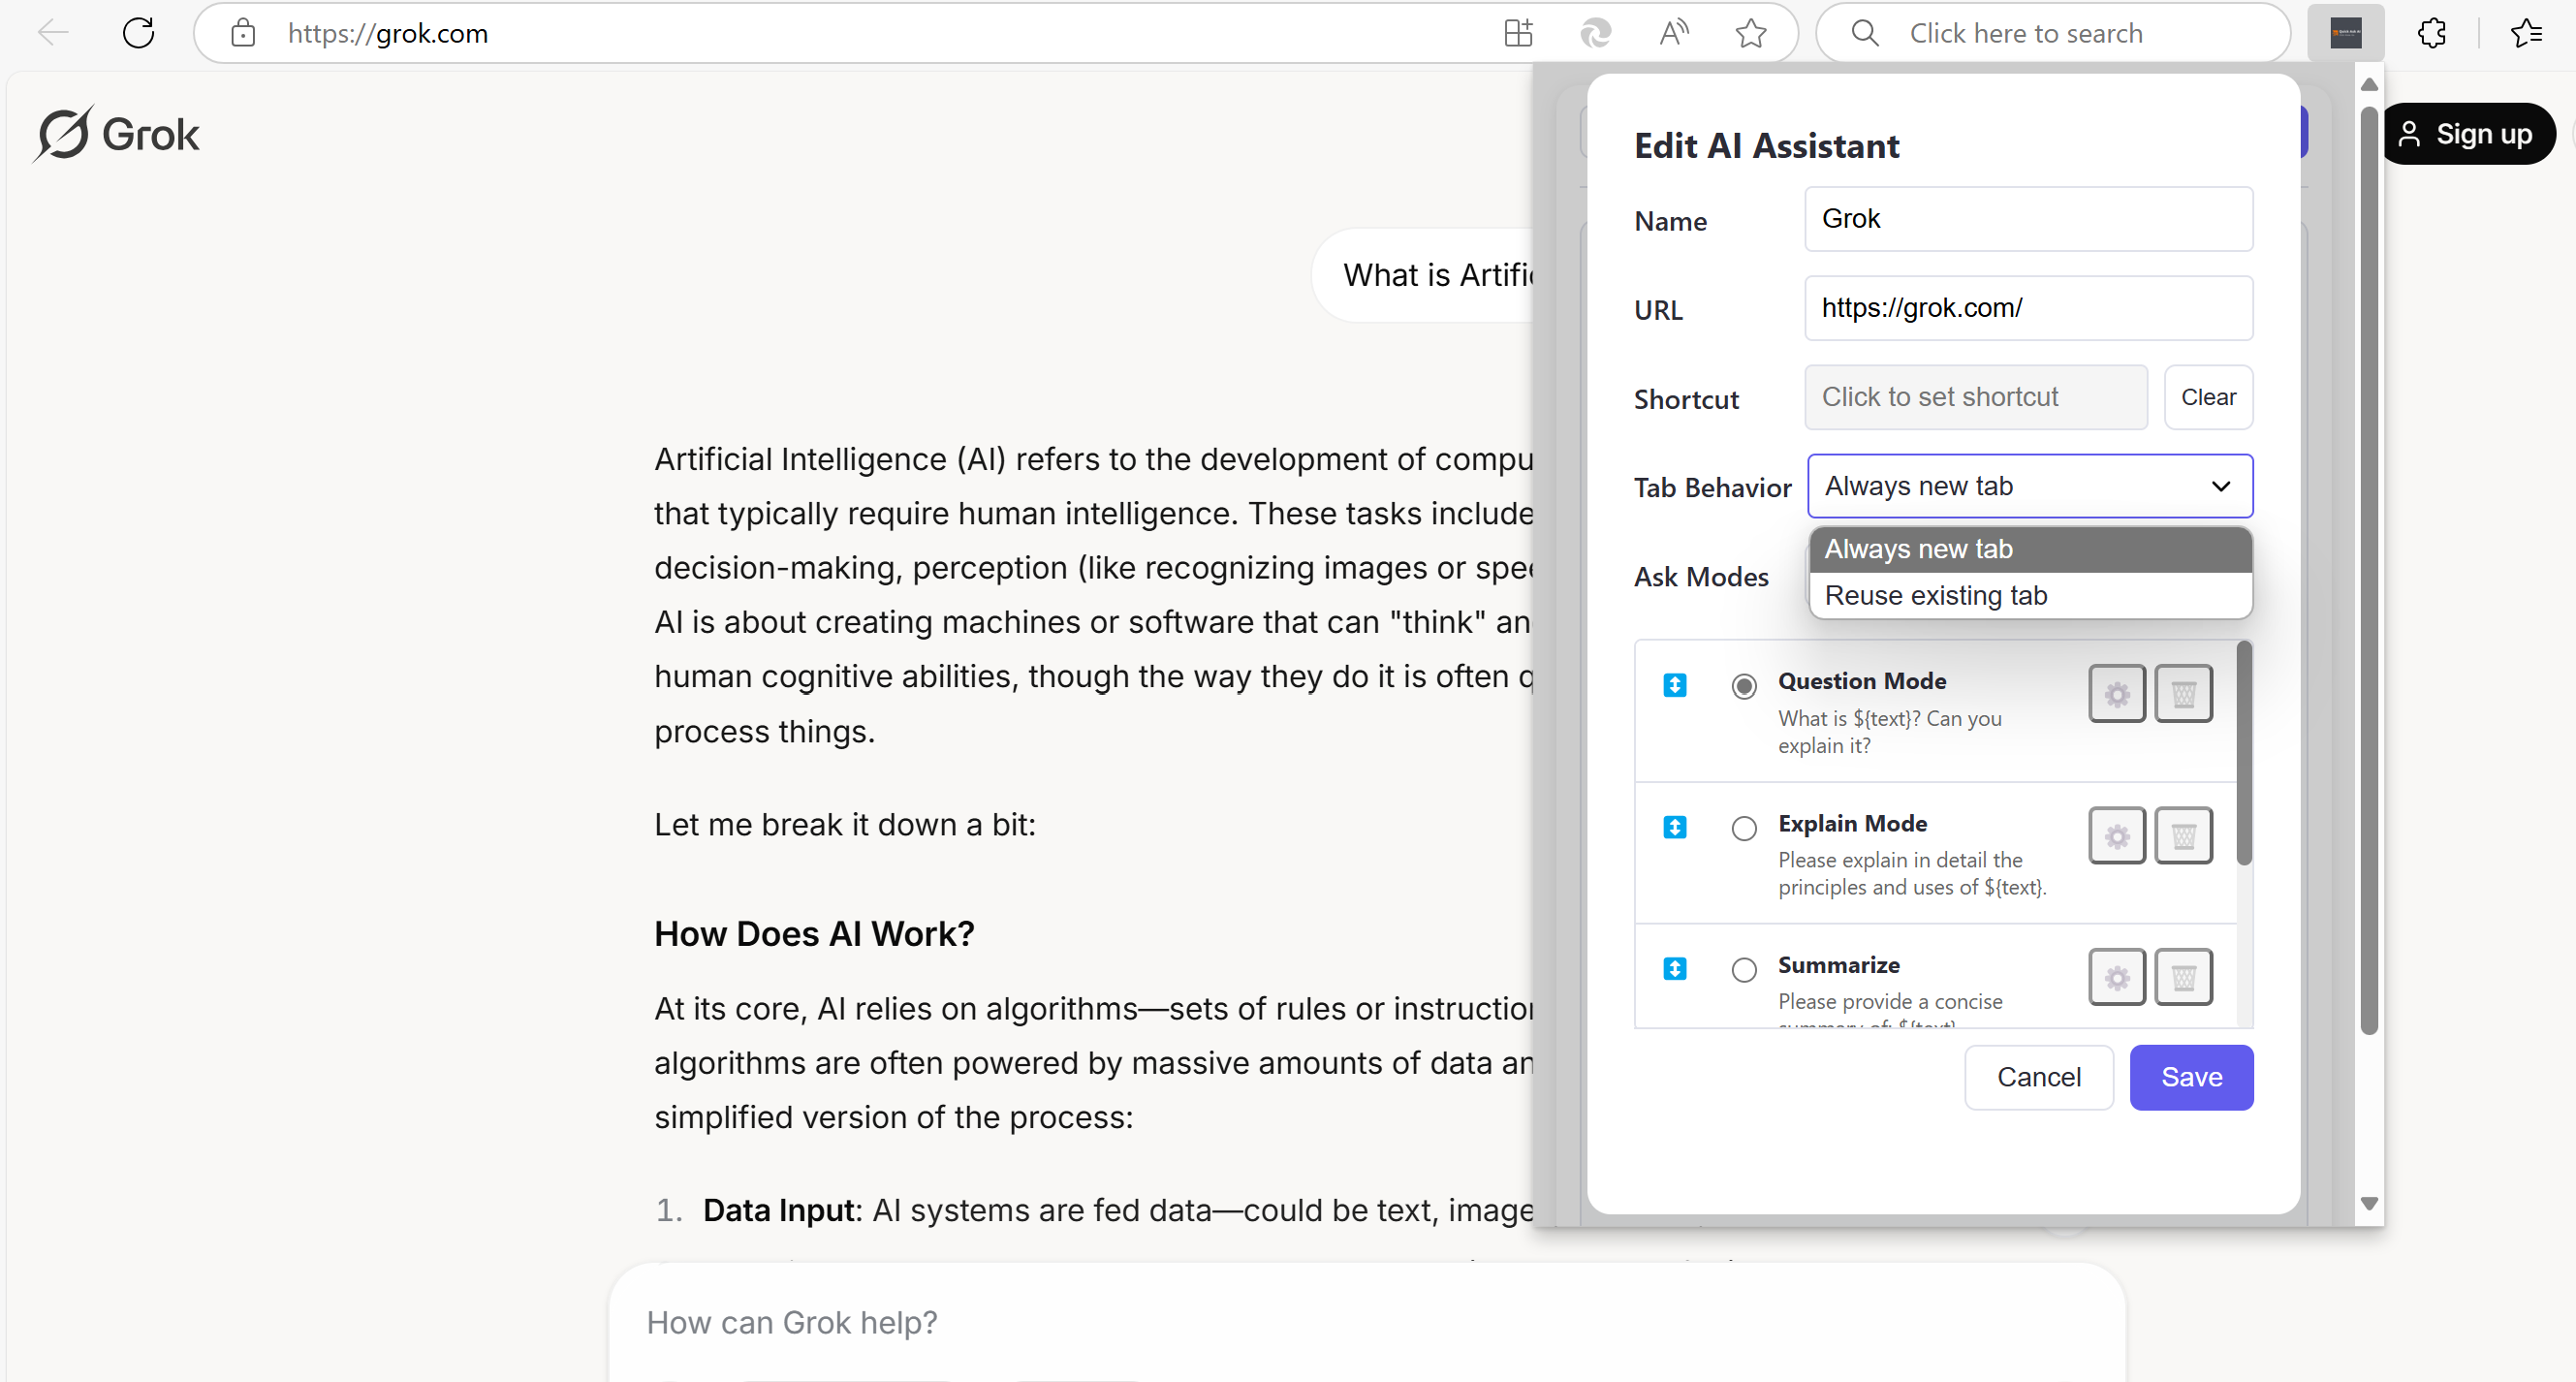Add page to favorites star
Viewport: 2576px width, 1382px height.
click(1750, 33)
